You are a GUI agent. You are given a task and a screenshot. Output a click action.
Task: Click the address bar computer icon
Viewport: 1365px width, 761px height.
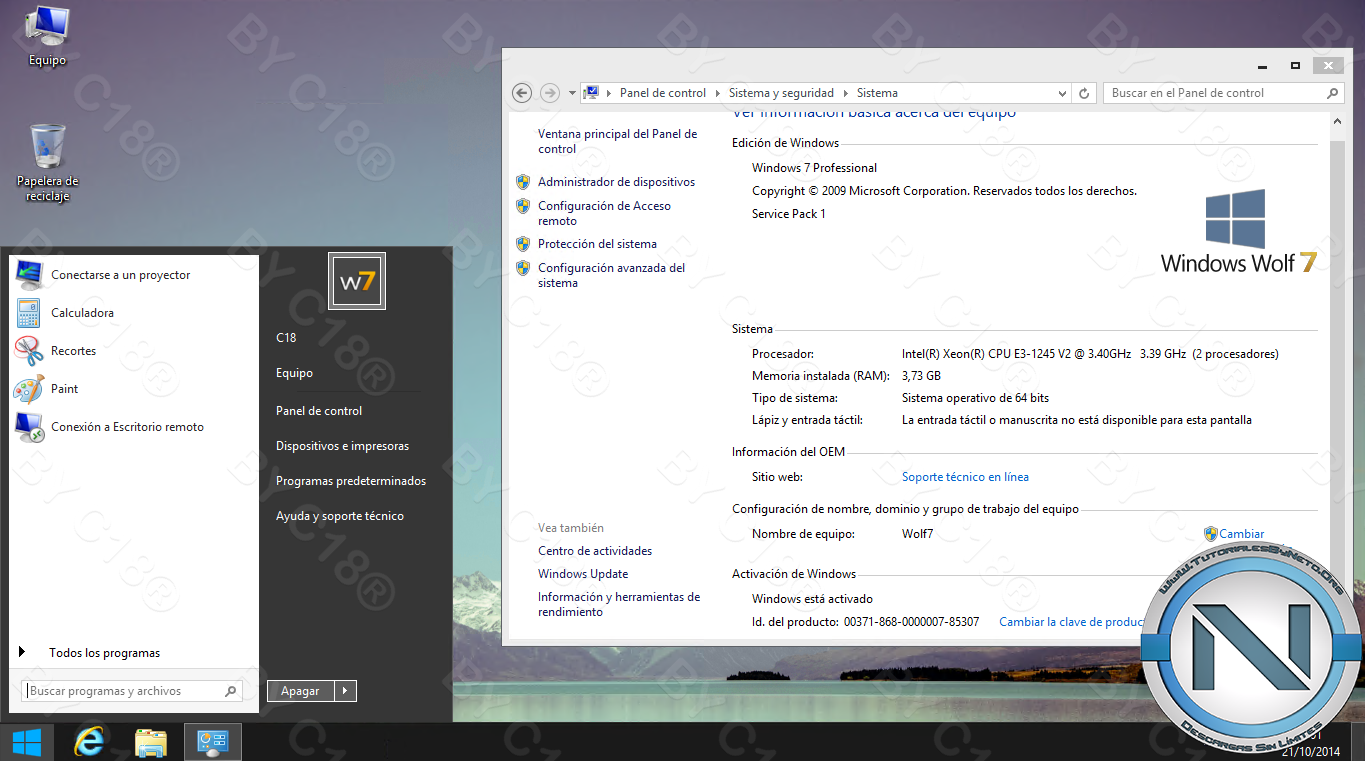[x=591, y=93]
